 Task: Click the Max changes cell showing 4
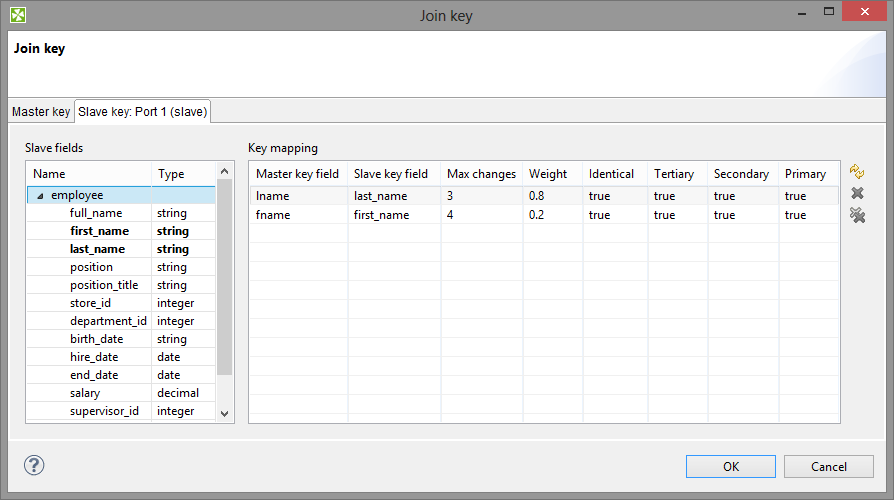(x=451, y=215)
